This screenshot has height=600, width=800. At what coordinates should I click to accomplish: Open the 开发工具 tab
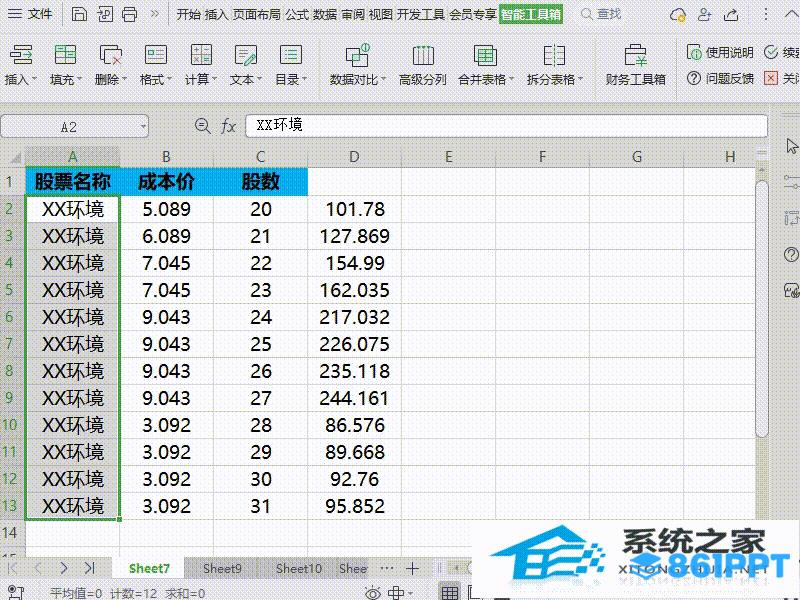click(420, 14)
